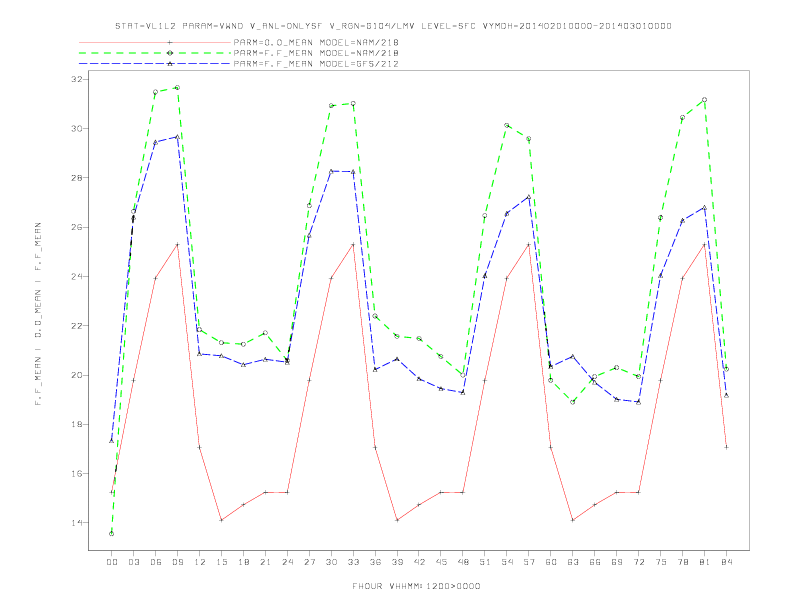This screenshot has width=792, height=612.
Task: Click x-axis tick label 57
Action: (529, 562)
